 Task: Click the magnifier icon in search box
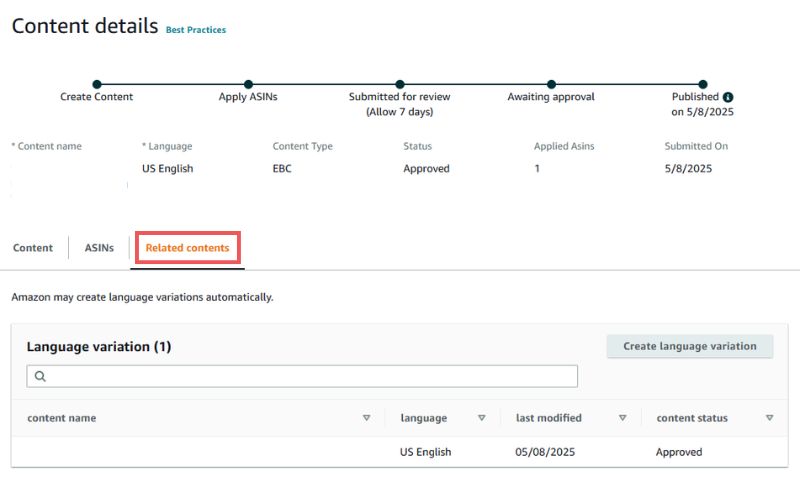(x=41, y=376)
